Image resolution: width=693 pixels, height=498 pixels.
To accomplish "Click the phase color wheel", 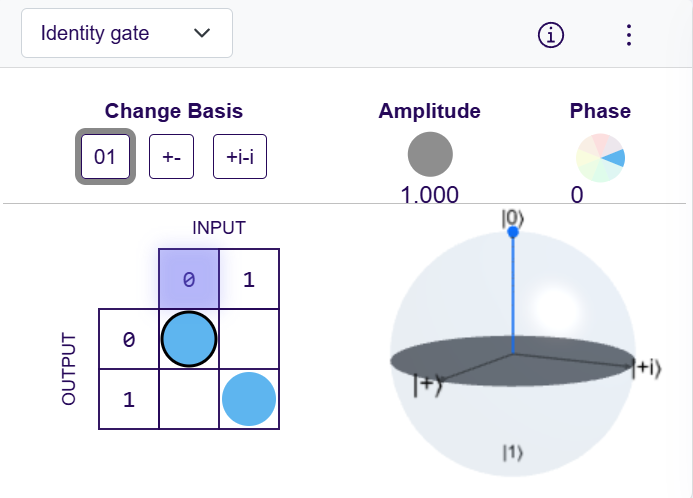I will (x=600, y=156).
